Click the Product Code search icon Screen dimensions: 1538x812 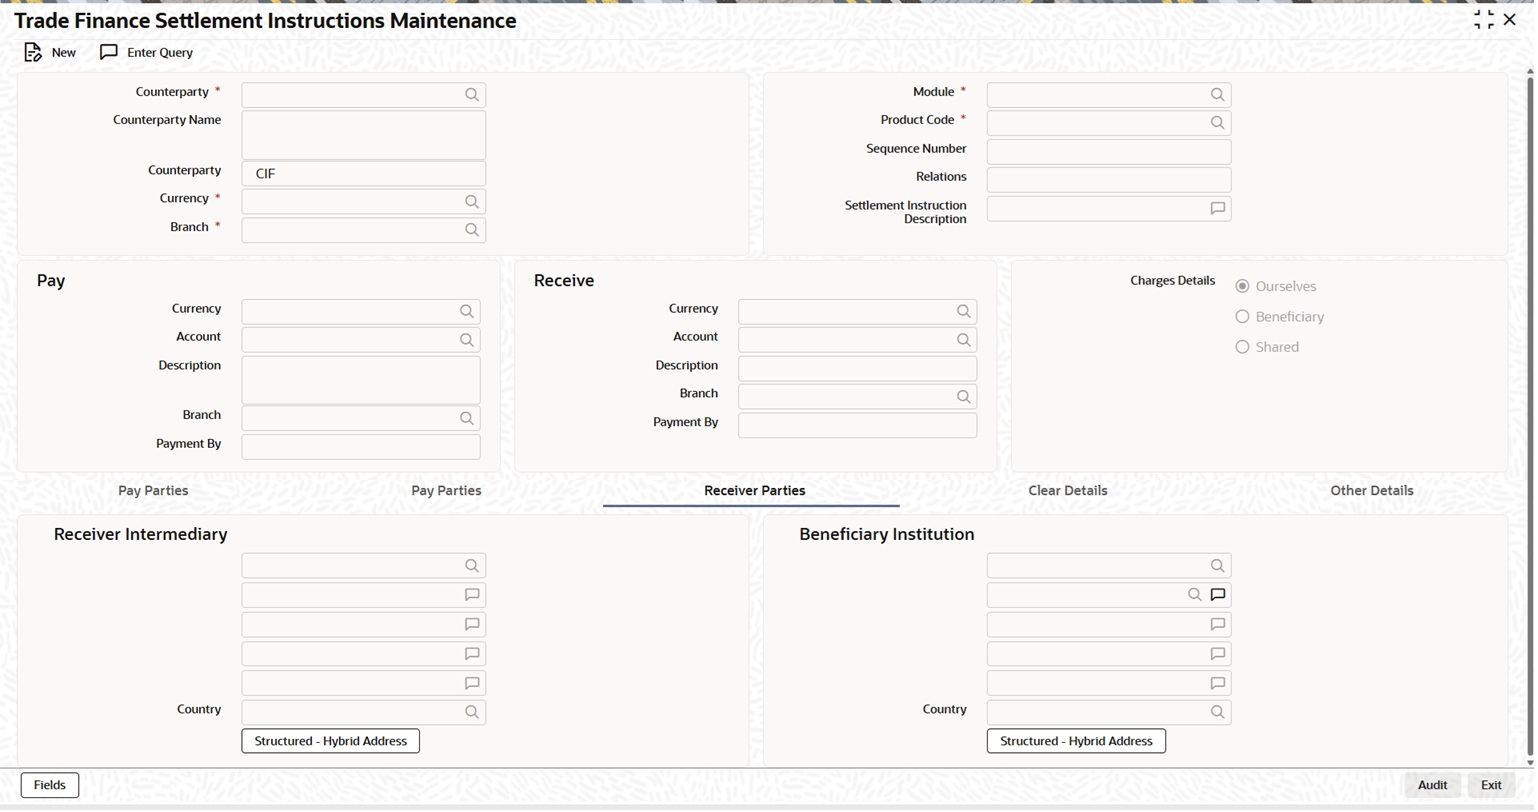coord(1217,123)
